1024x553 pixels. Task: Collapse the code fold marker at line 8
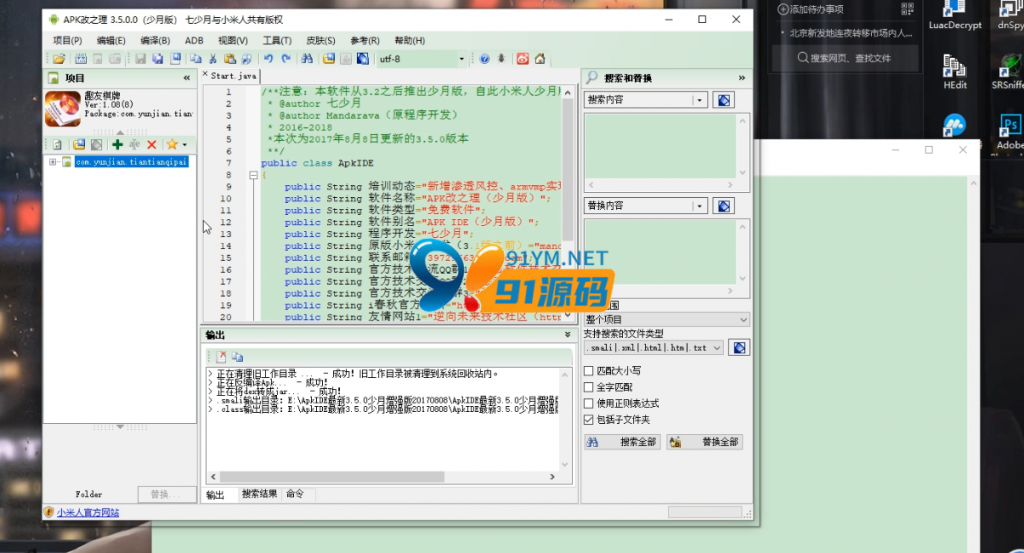[253, 175]
